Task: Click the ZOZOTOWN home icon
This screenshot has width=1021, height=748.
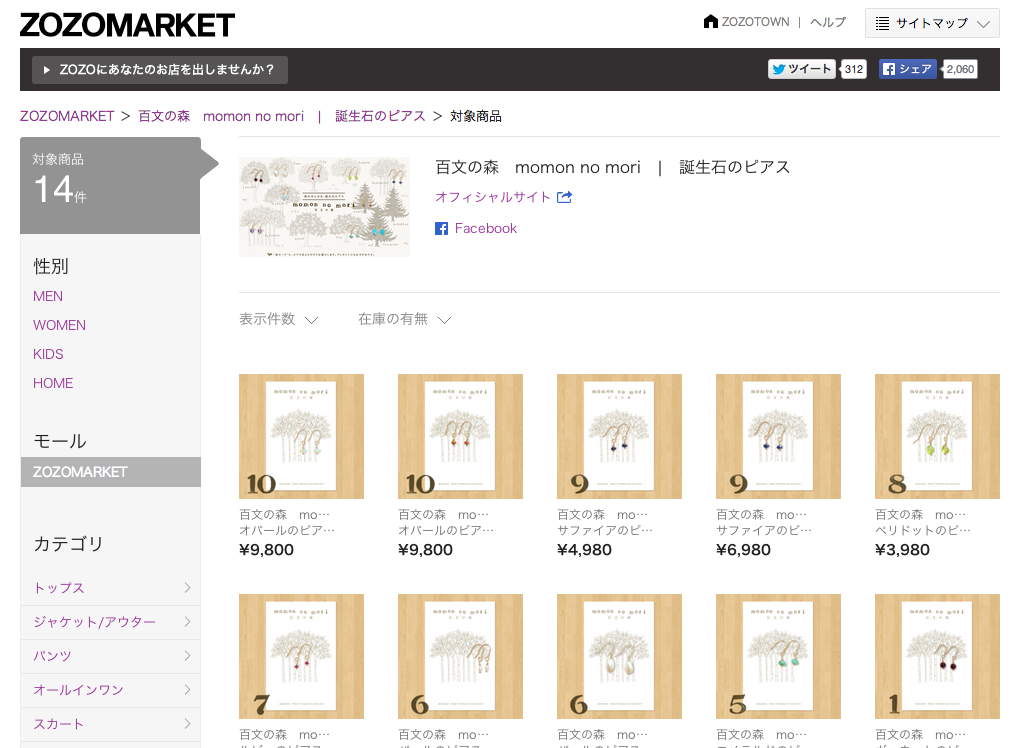Action: point(710,21)
